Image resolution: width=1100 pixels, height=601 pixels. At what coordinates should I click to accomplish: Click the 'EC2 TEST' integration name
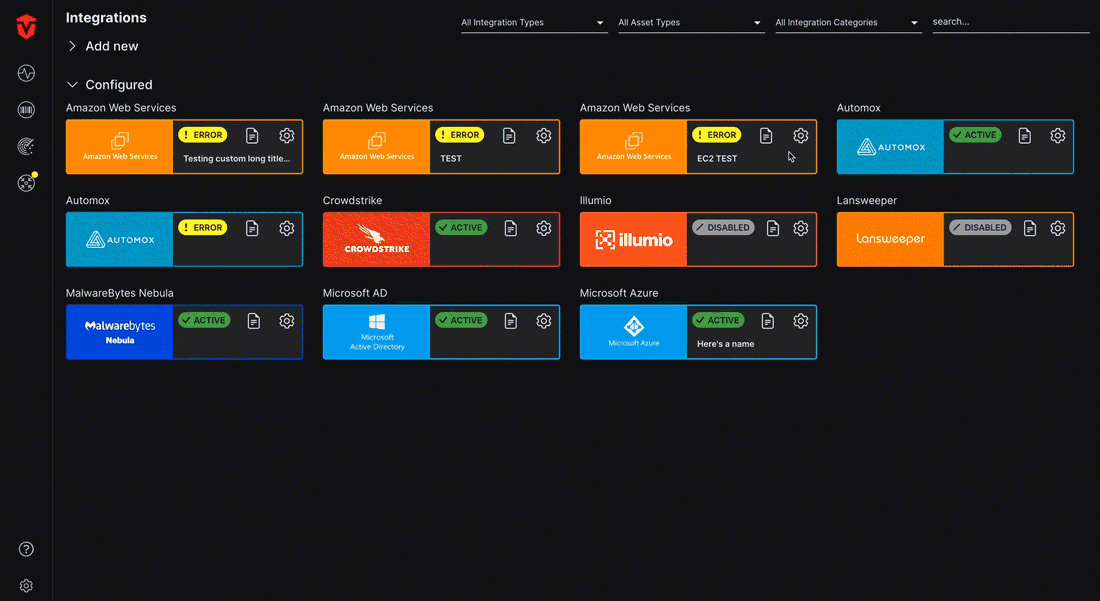pos(717,158)
